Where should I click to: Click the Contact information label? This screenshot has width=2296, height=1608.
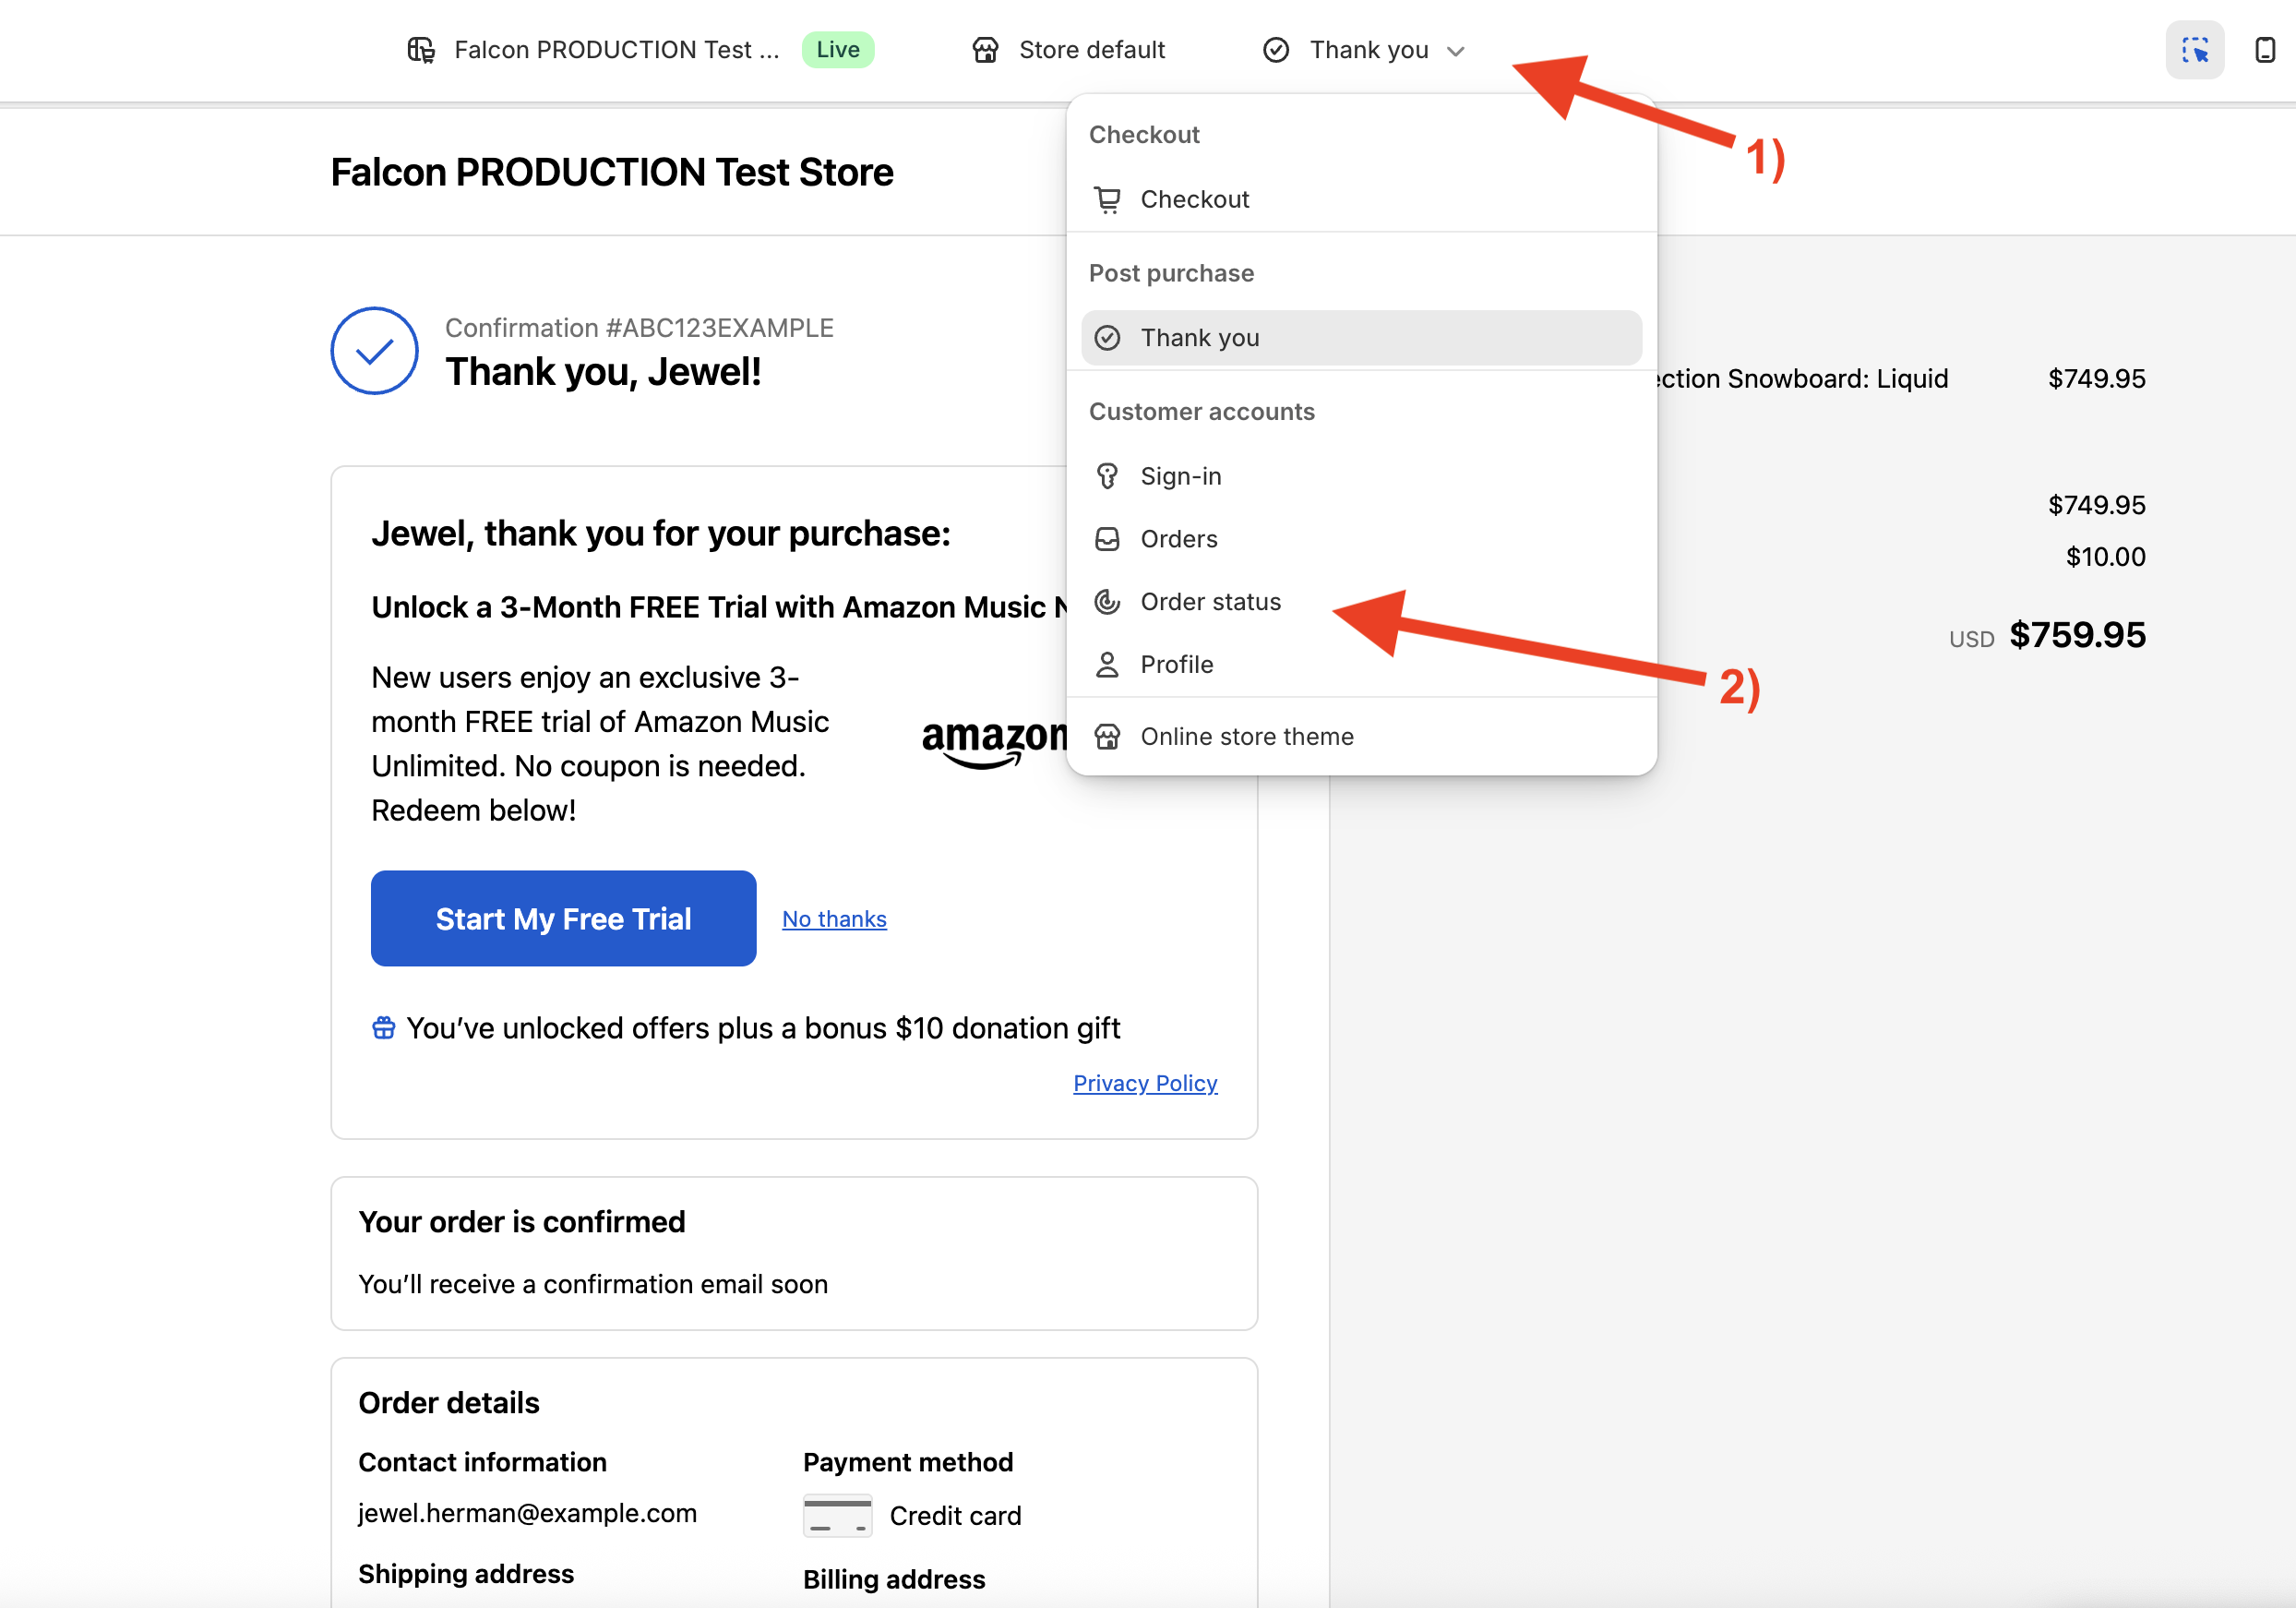coord(482,1462)
